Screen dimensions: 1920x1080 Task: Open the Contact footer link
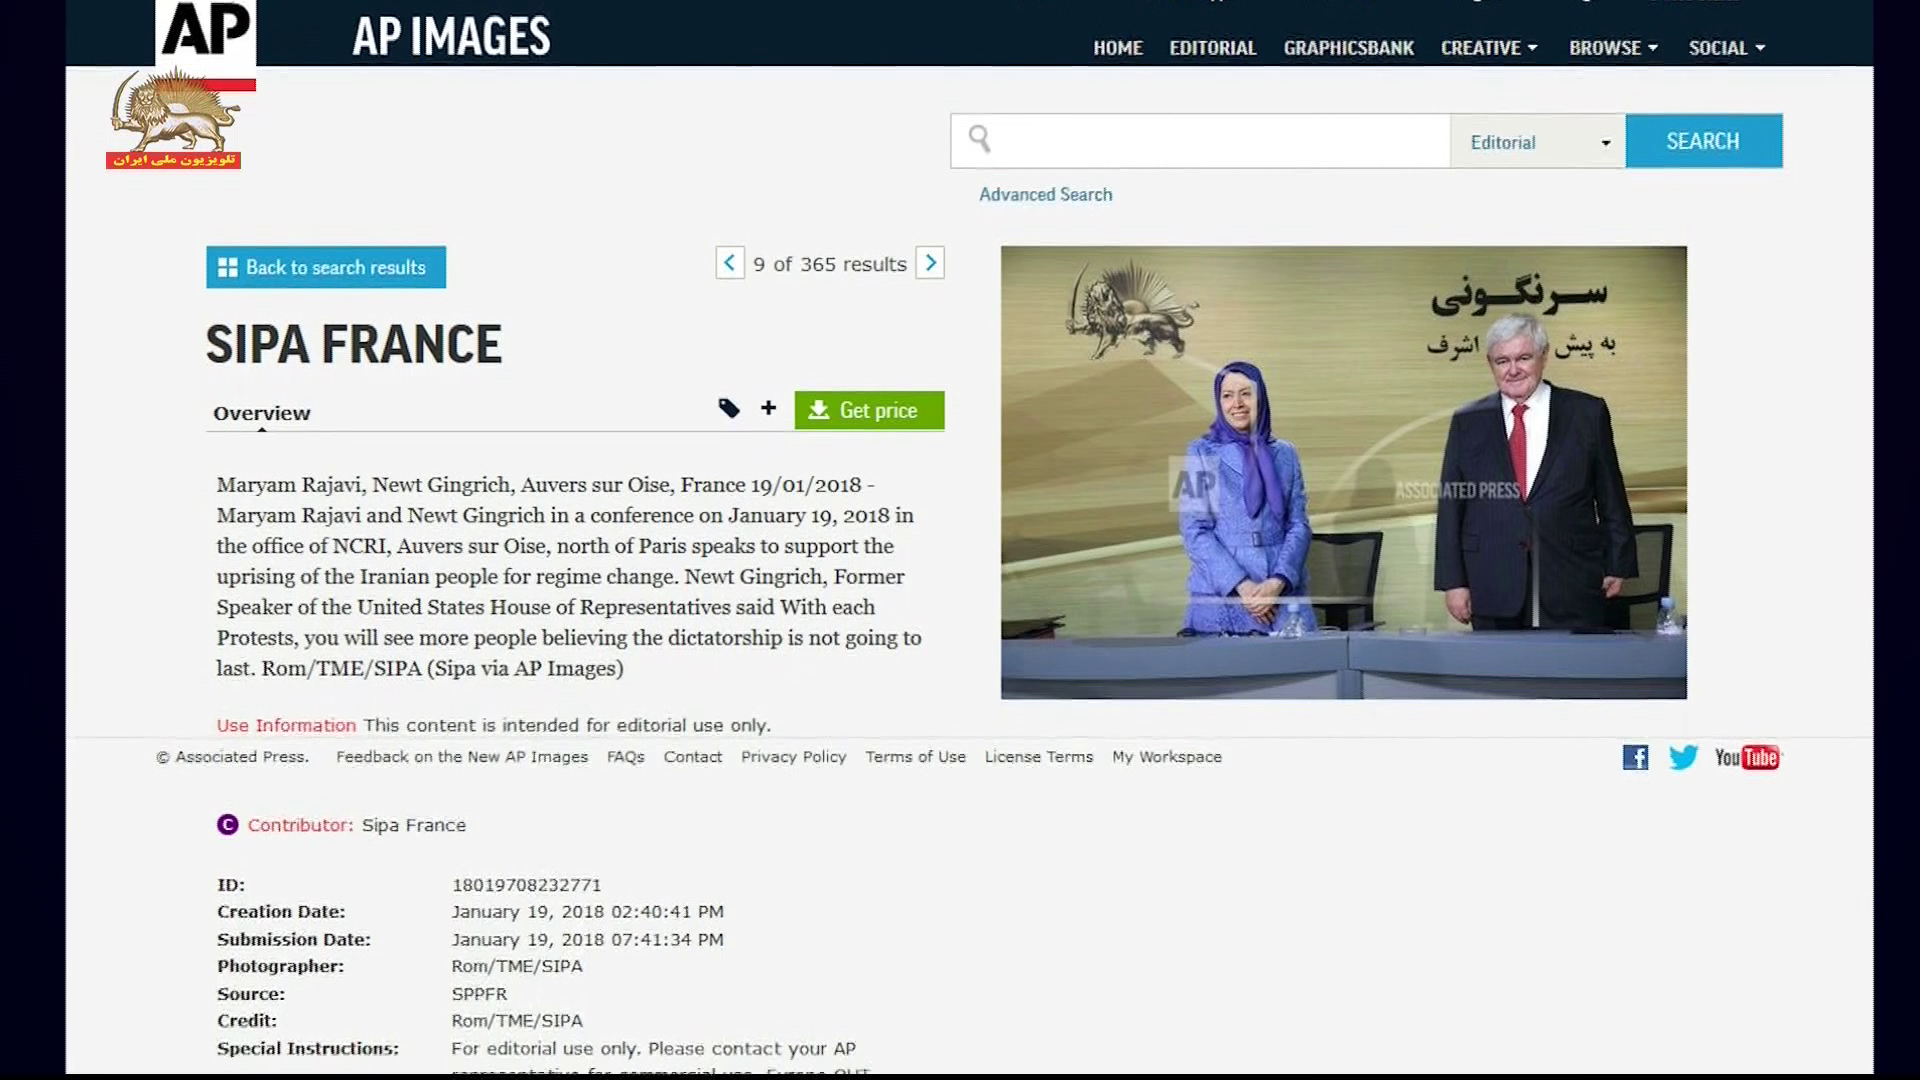693,757
